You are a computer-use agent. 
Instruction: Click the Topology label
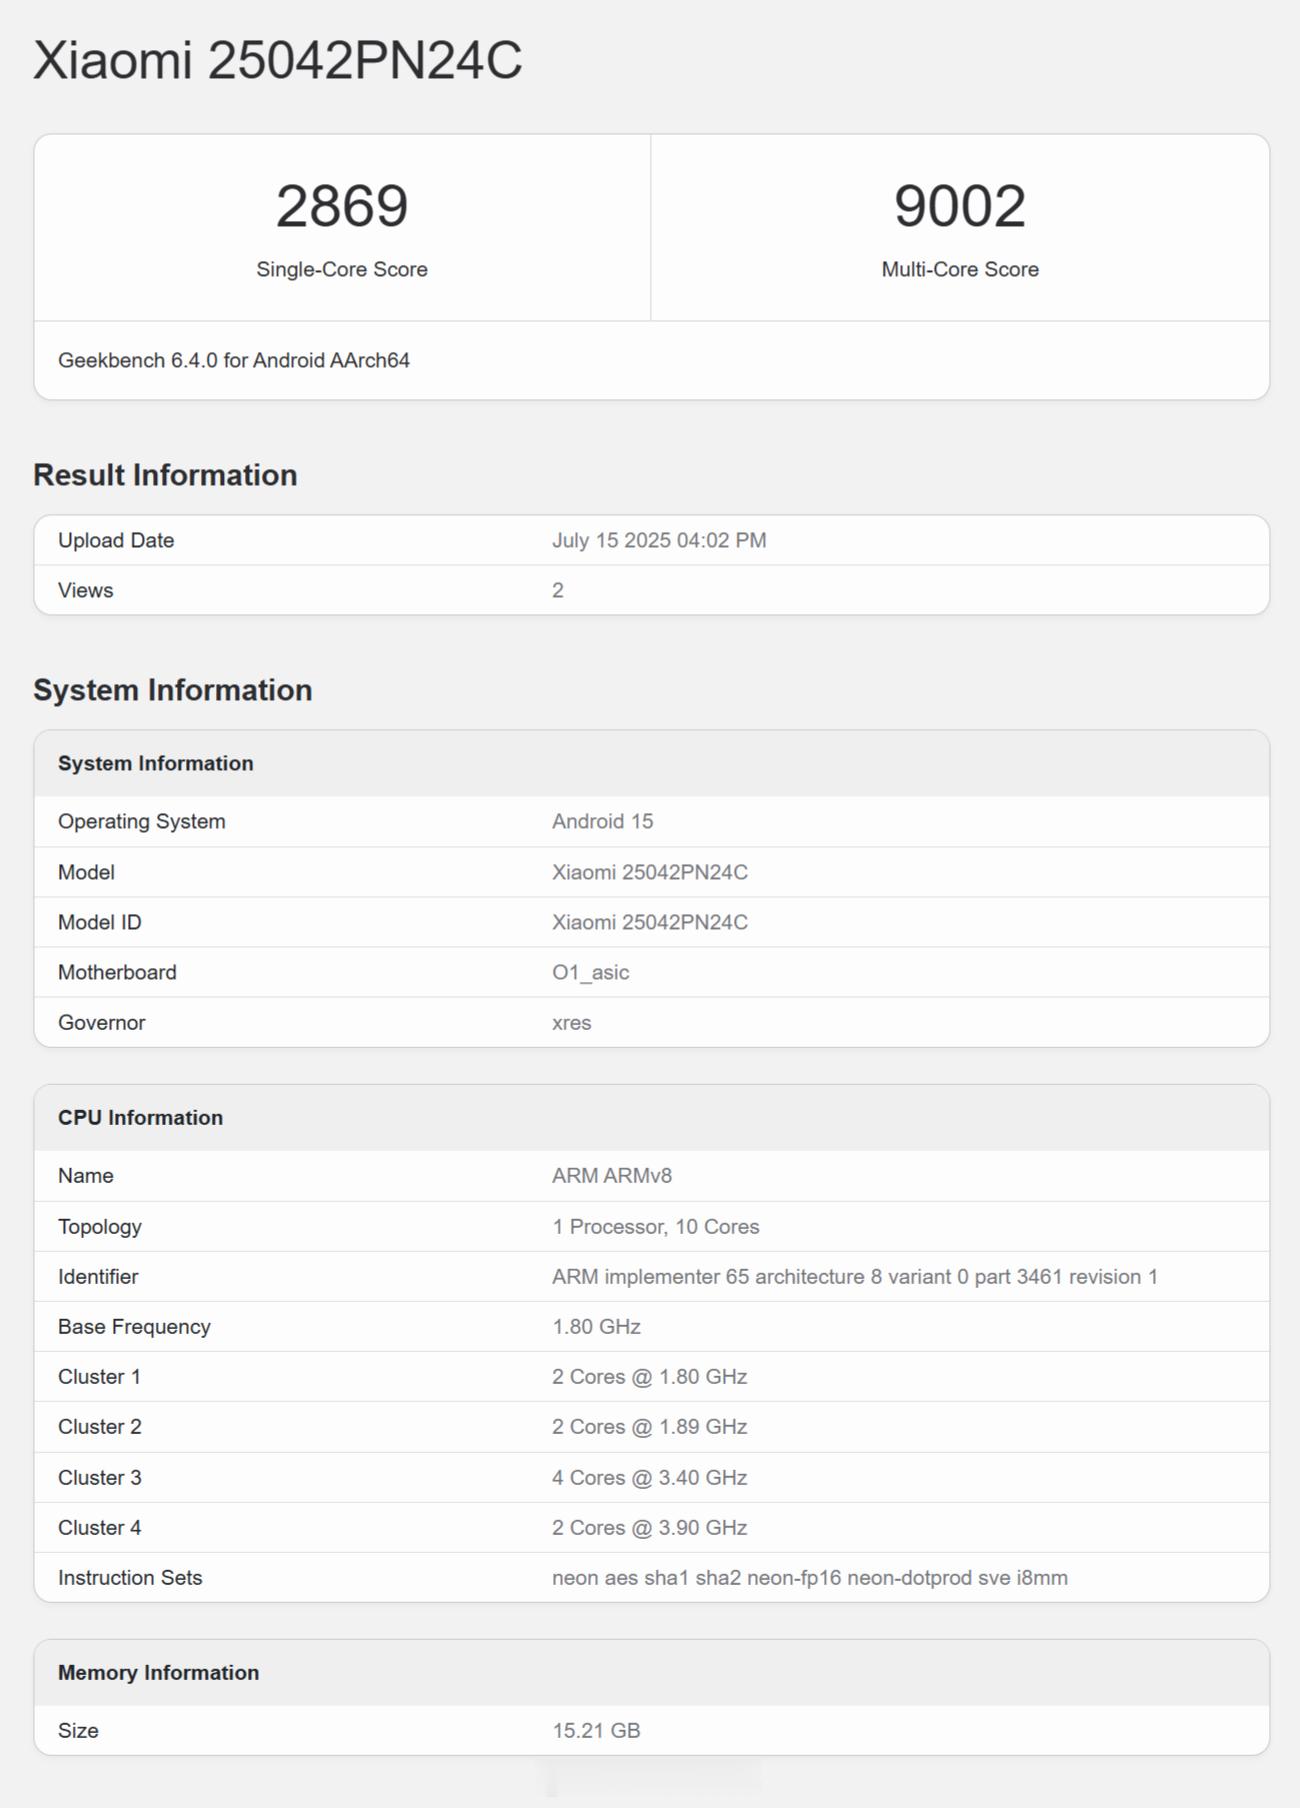[100, 1226]
